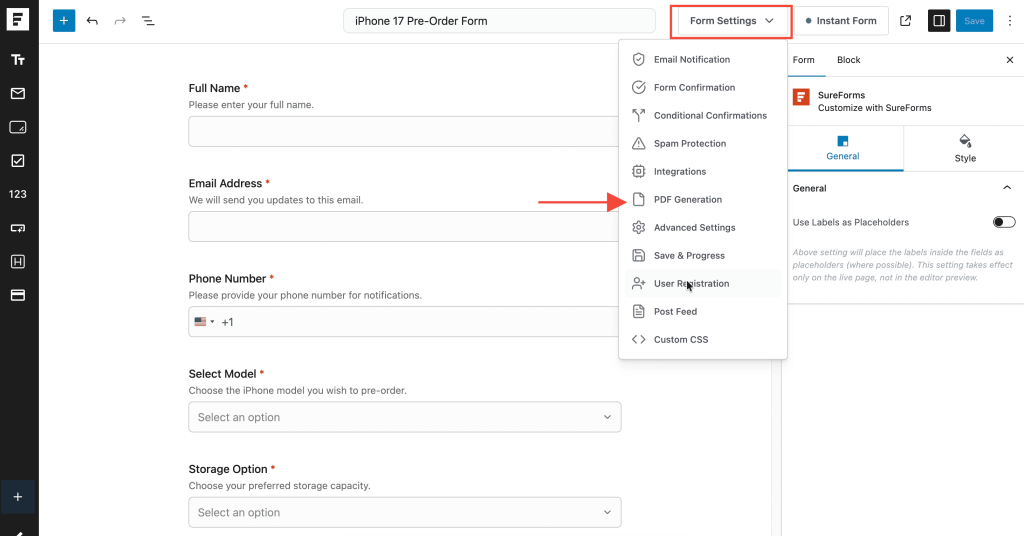Save the form

point(974,21)
